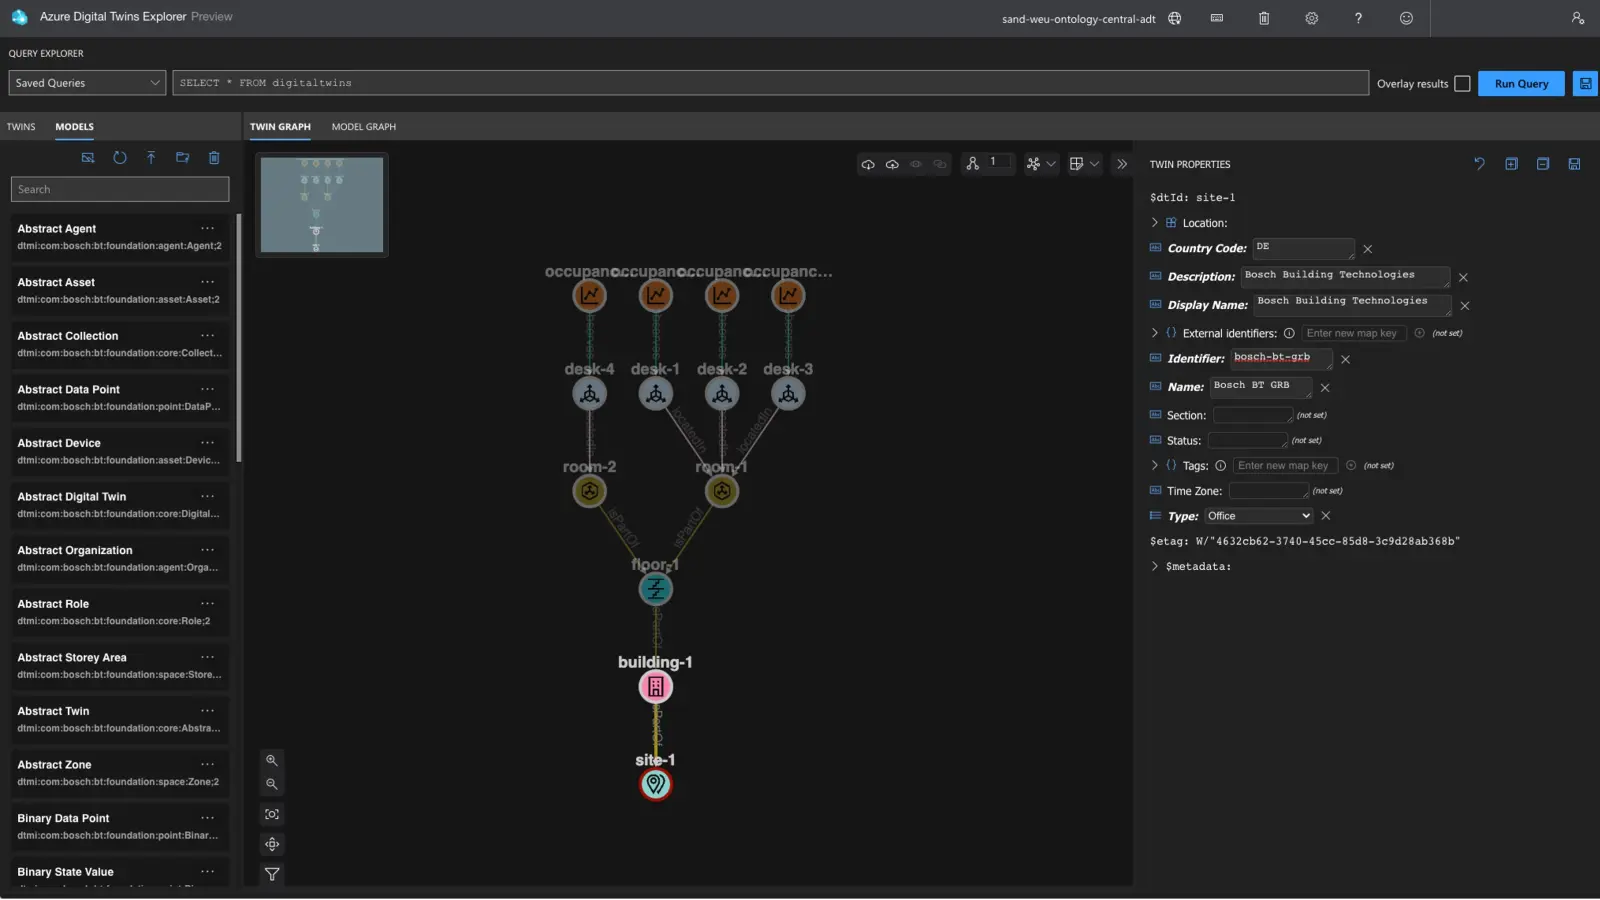Click the pan/navigate graph icon
The image size is (1600, 900).
272,845
